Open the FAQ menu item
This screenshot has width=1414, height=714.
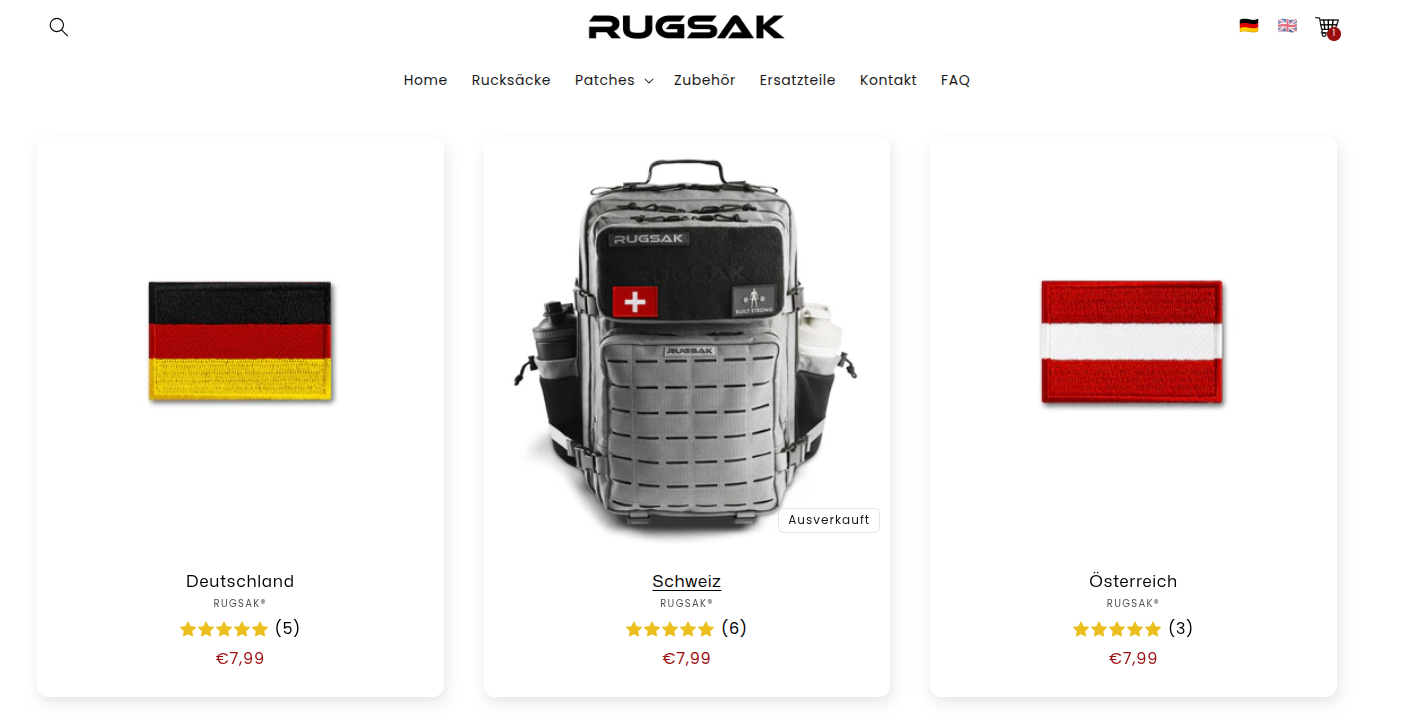(955, 80)
